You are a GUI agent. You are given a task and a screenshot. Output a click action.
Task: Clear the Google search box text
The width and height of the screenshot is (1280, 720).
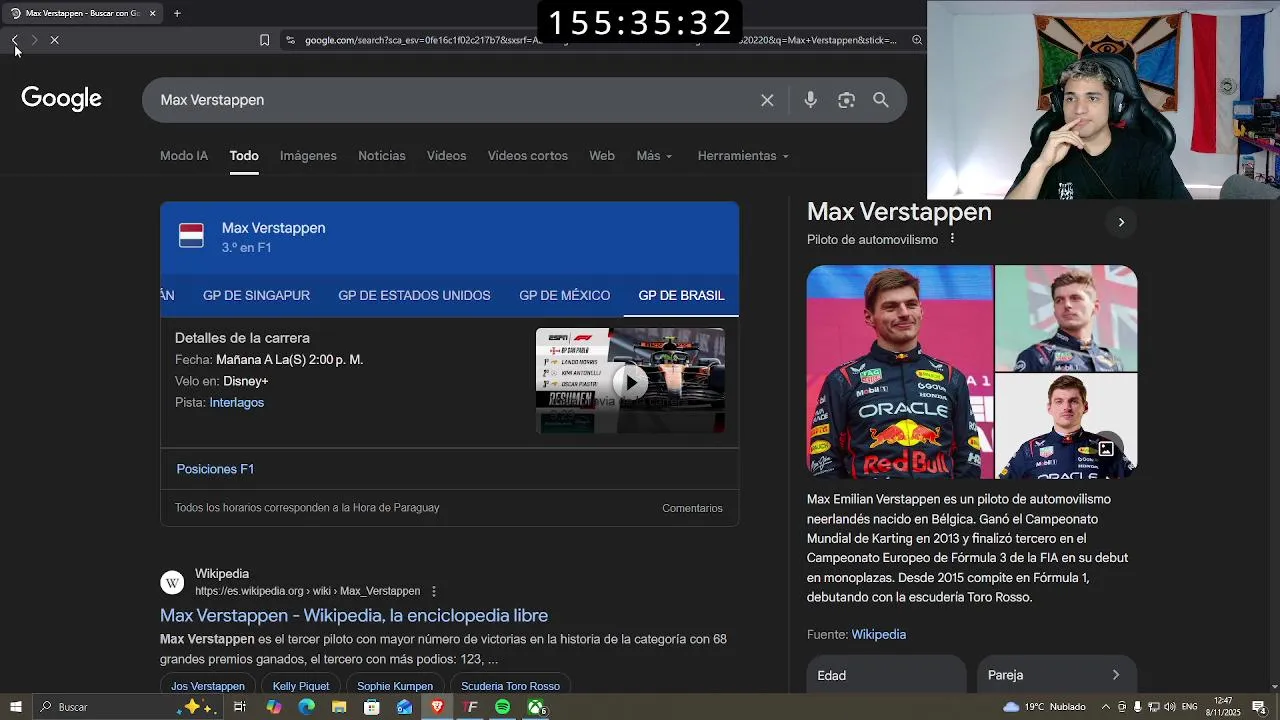pos(767,100)
